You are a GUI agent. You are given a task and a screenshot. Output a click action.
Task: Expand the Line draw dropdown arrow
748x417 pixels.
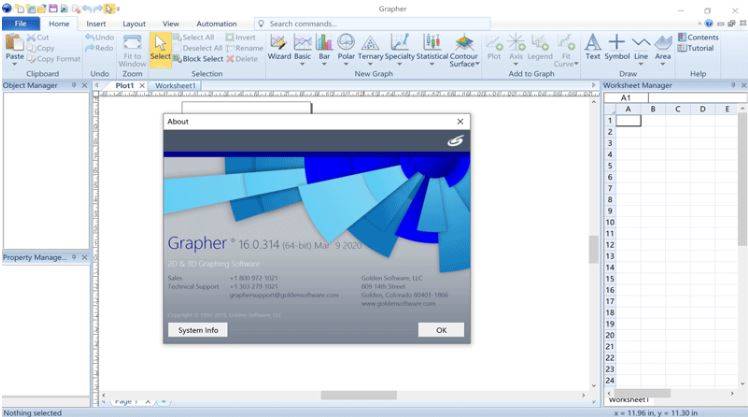[x=641, y=63]
